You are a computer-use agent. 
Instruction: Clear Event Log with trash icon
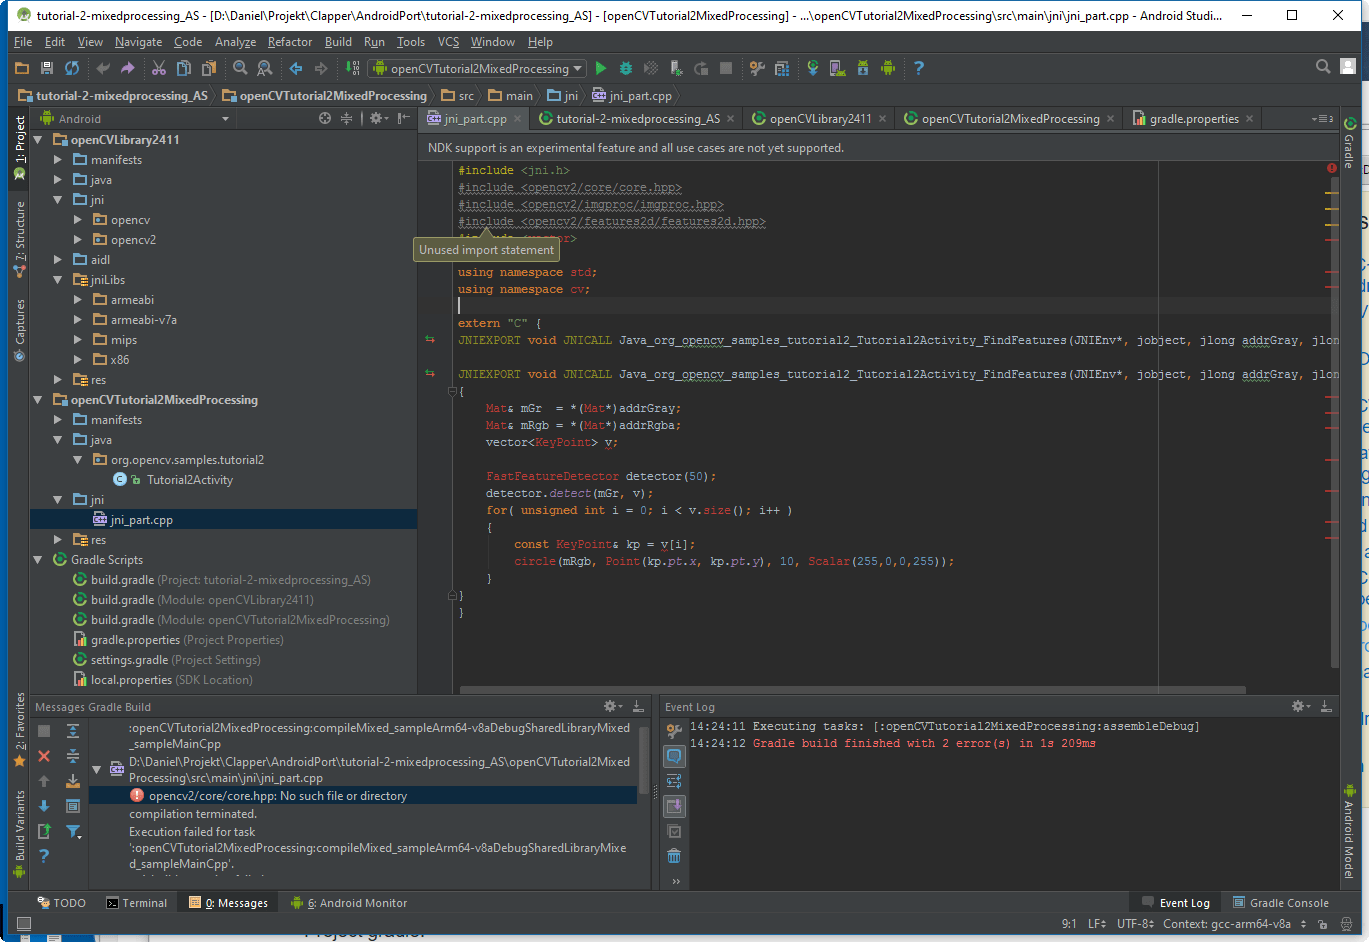674,856
